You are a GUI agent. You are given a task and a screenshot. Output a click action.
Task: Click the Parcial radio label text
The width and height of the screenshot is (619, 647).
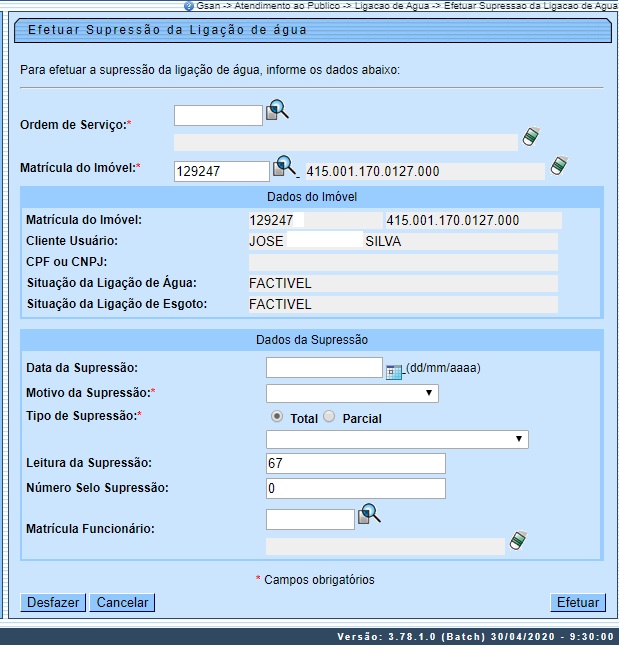click(x=362, y=418)
